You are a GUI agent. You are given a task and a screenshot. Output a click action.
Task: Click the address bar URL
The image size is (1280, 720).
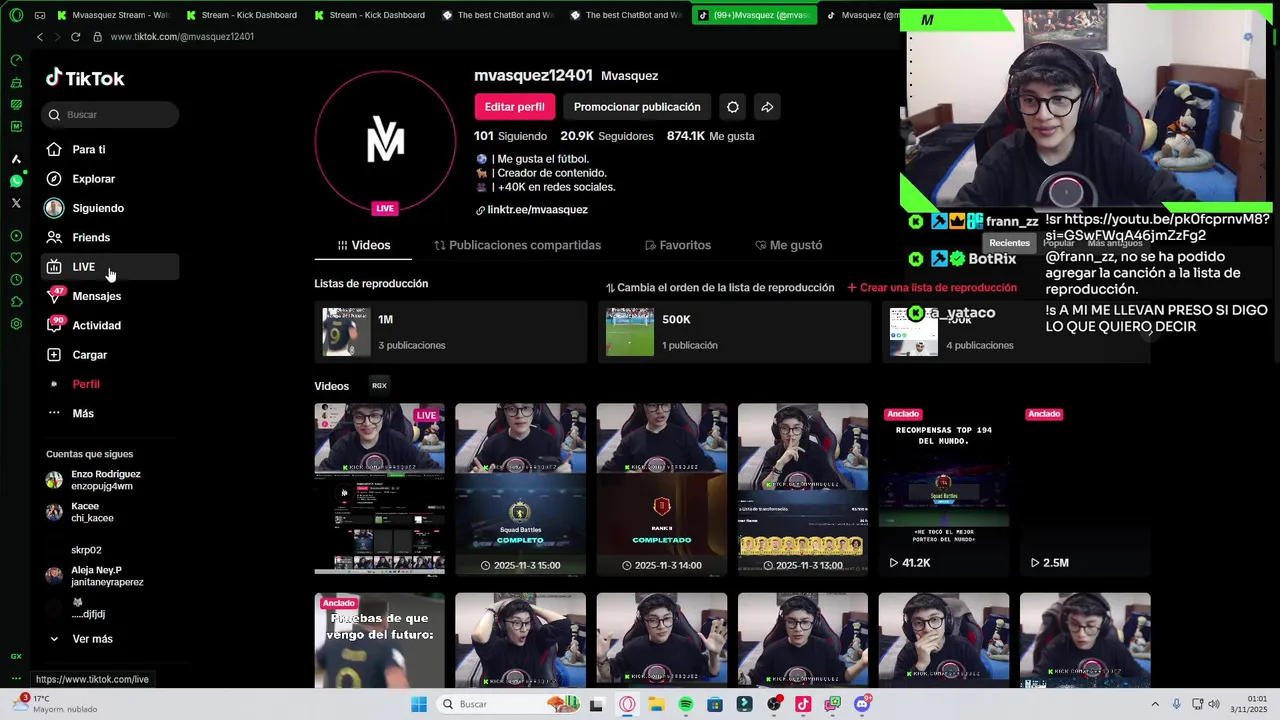182,37
